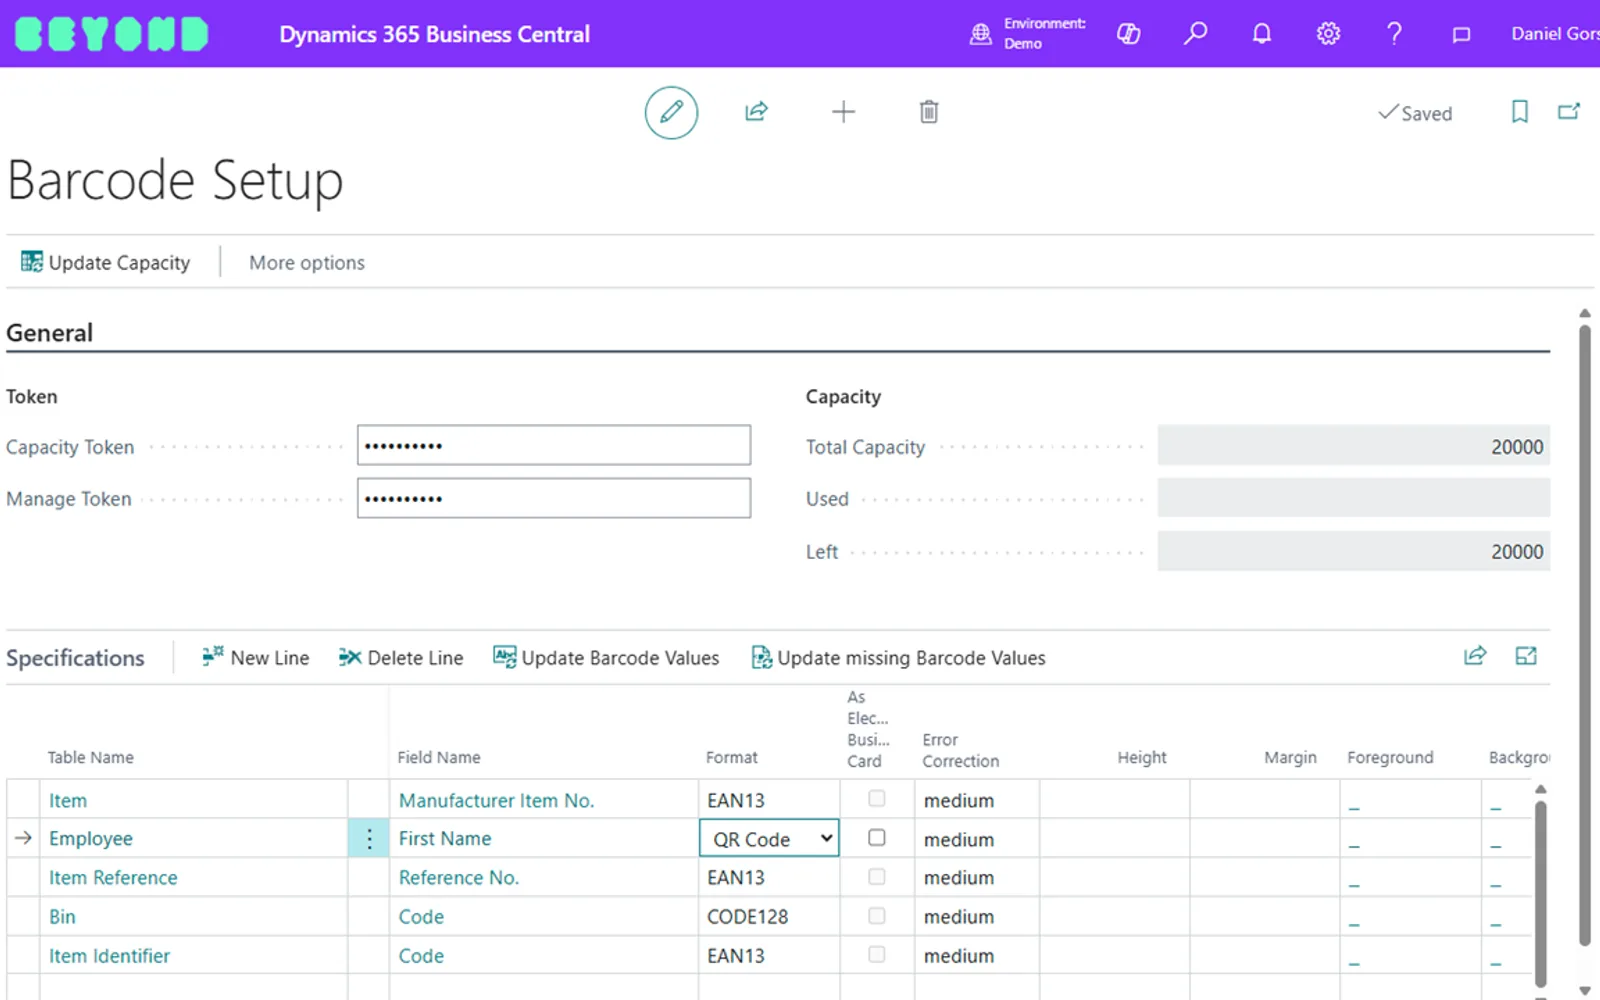Click the CODE128 format cell
This screenshot has height=1000, width=1600.
769,916
